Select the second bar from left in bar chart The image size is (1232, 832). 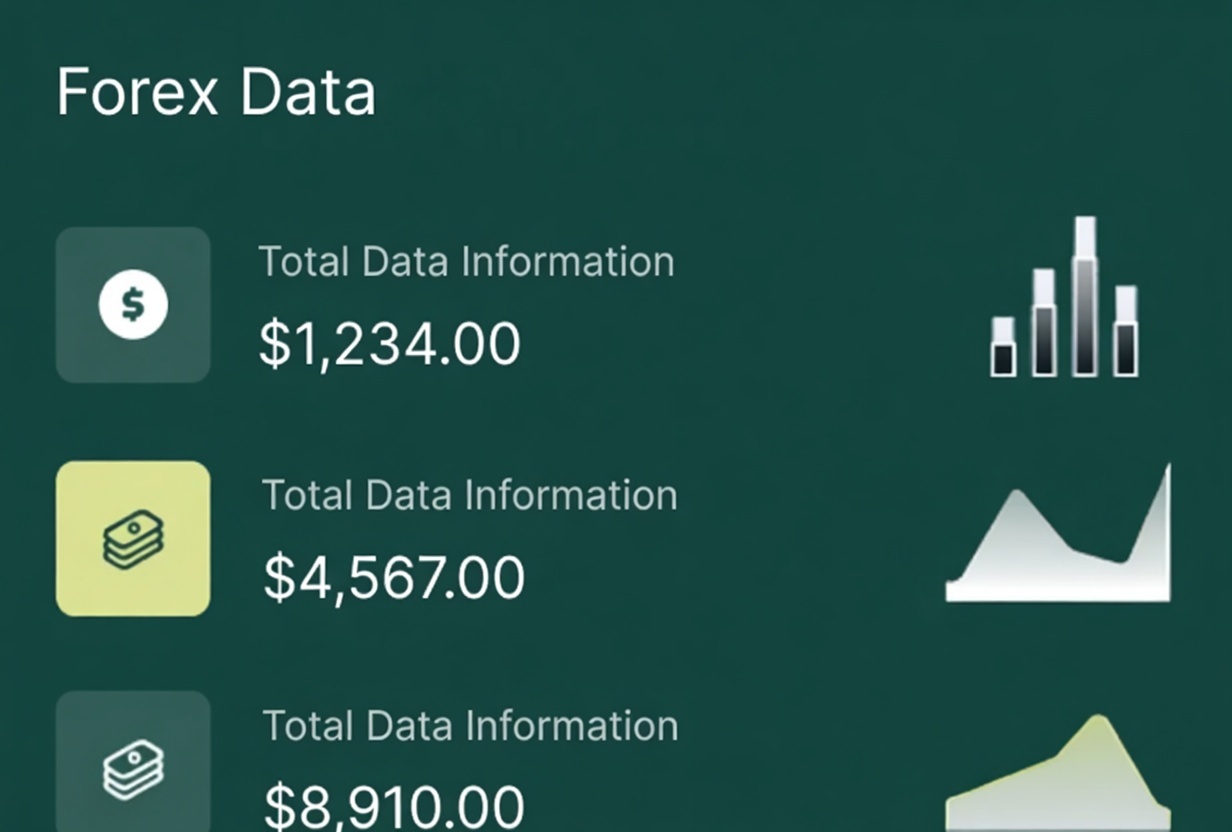[1044, 323]
